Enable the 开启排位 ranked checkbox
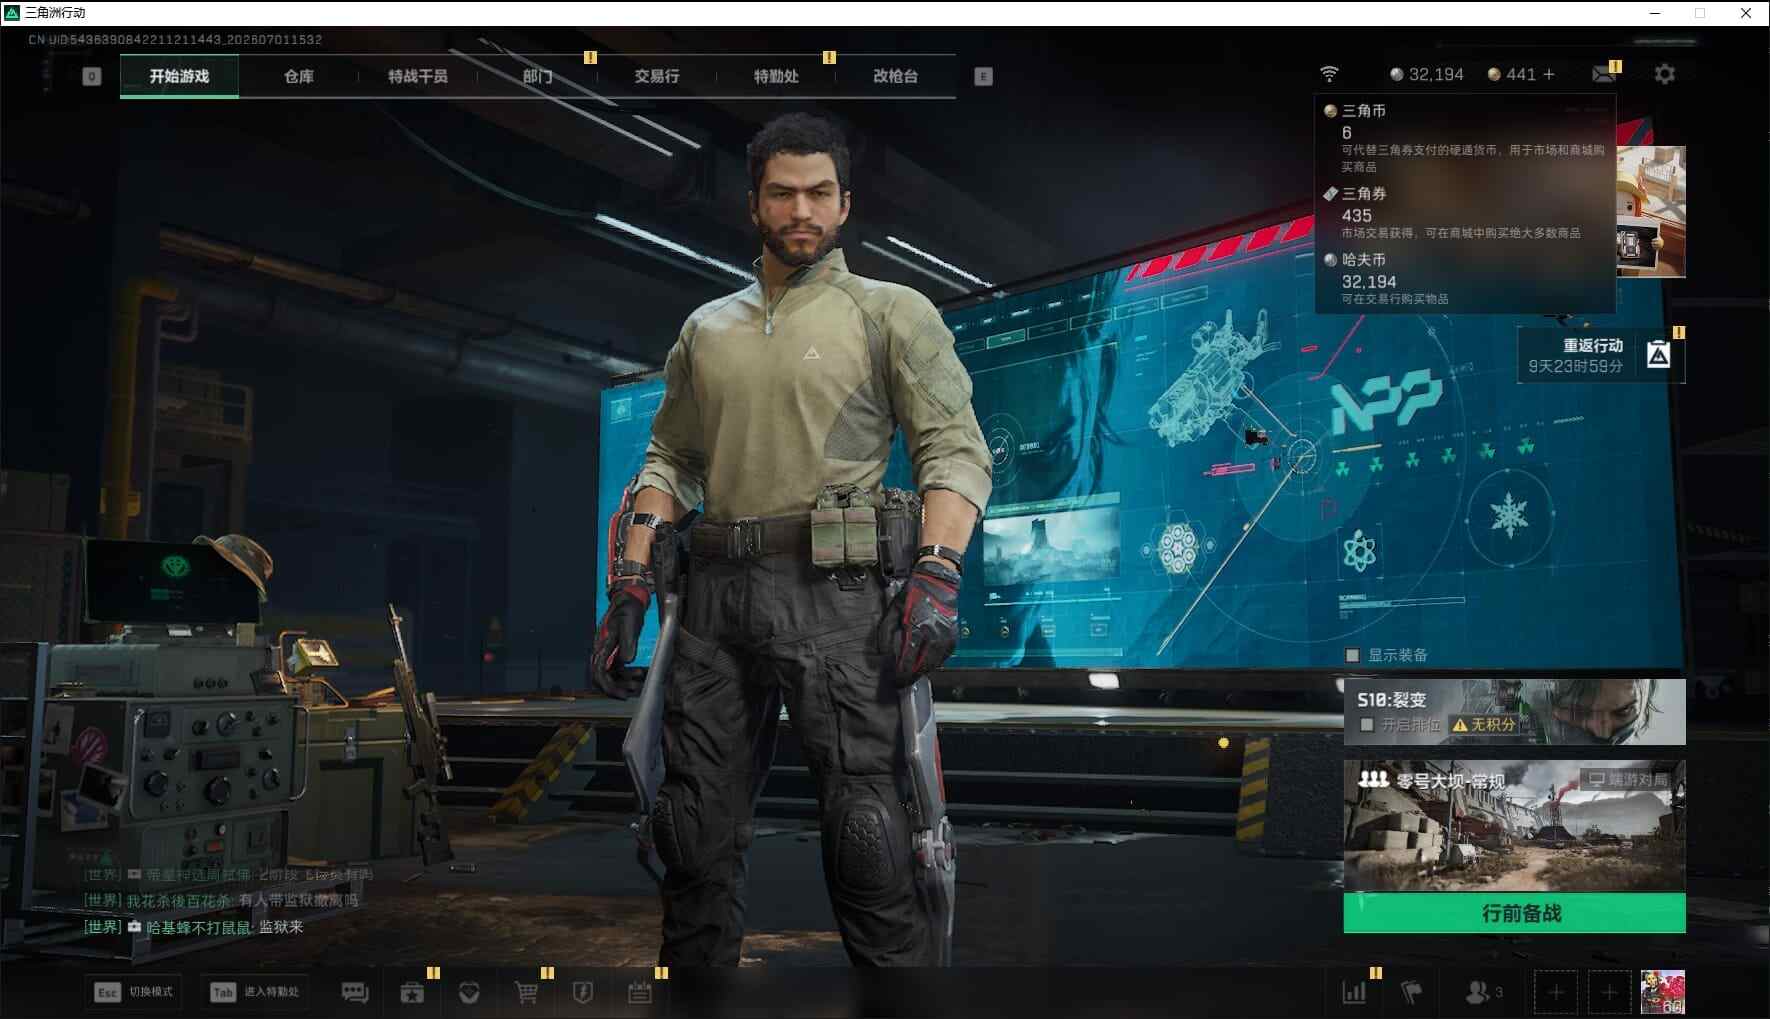Image resolution: width=1770 pixels, height=1019 pixels. pyautogui.click(x=1366, y=724)
